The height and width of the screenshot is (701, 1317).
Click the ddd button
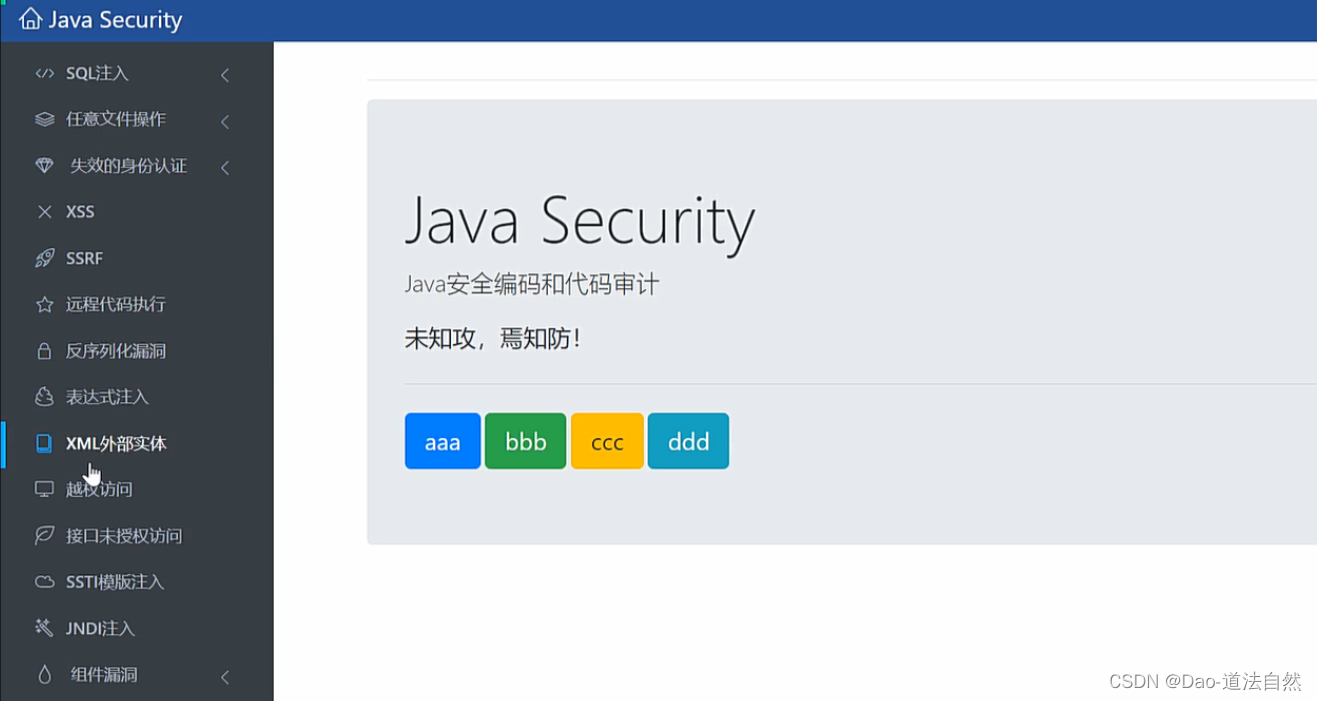688,440
